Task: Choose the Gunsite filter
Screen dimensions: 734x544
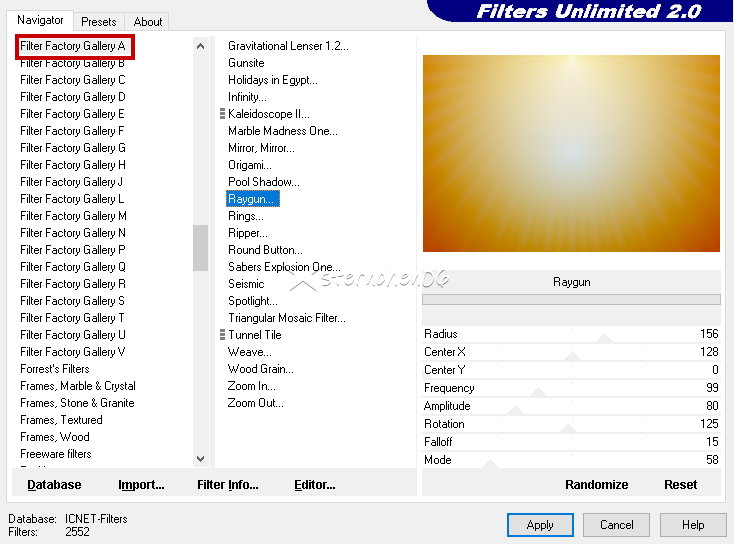Action: click(246, 63)
